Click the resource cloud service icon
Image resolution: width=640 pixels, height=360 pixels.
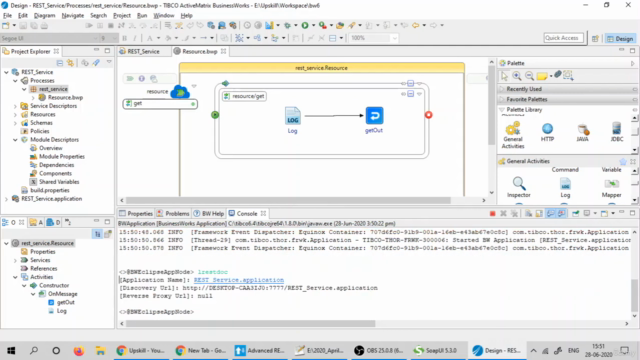point(180,92)
